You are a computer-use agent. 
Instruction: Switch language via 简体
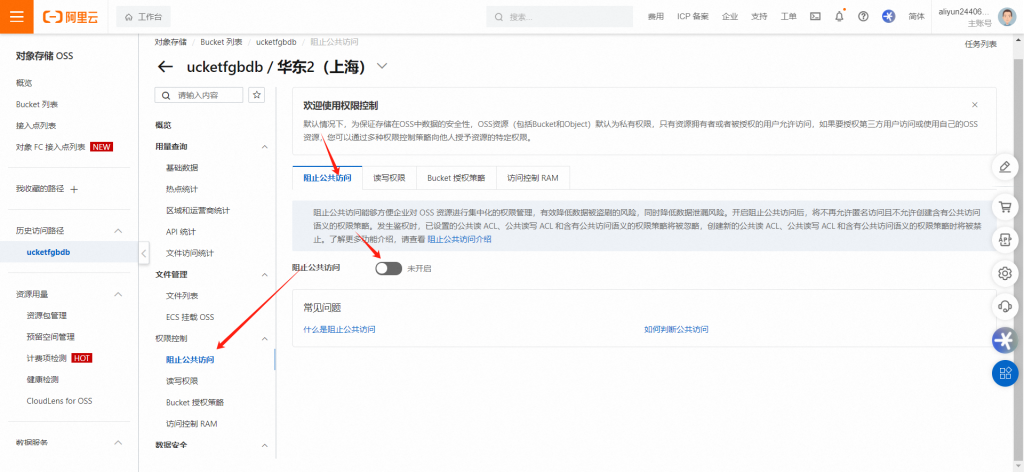916,17
